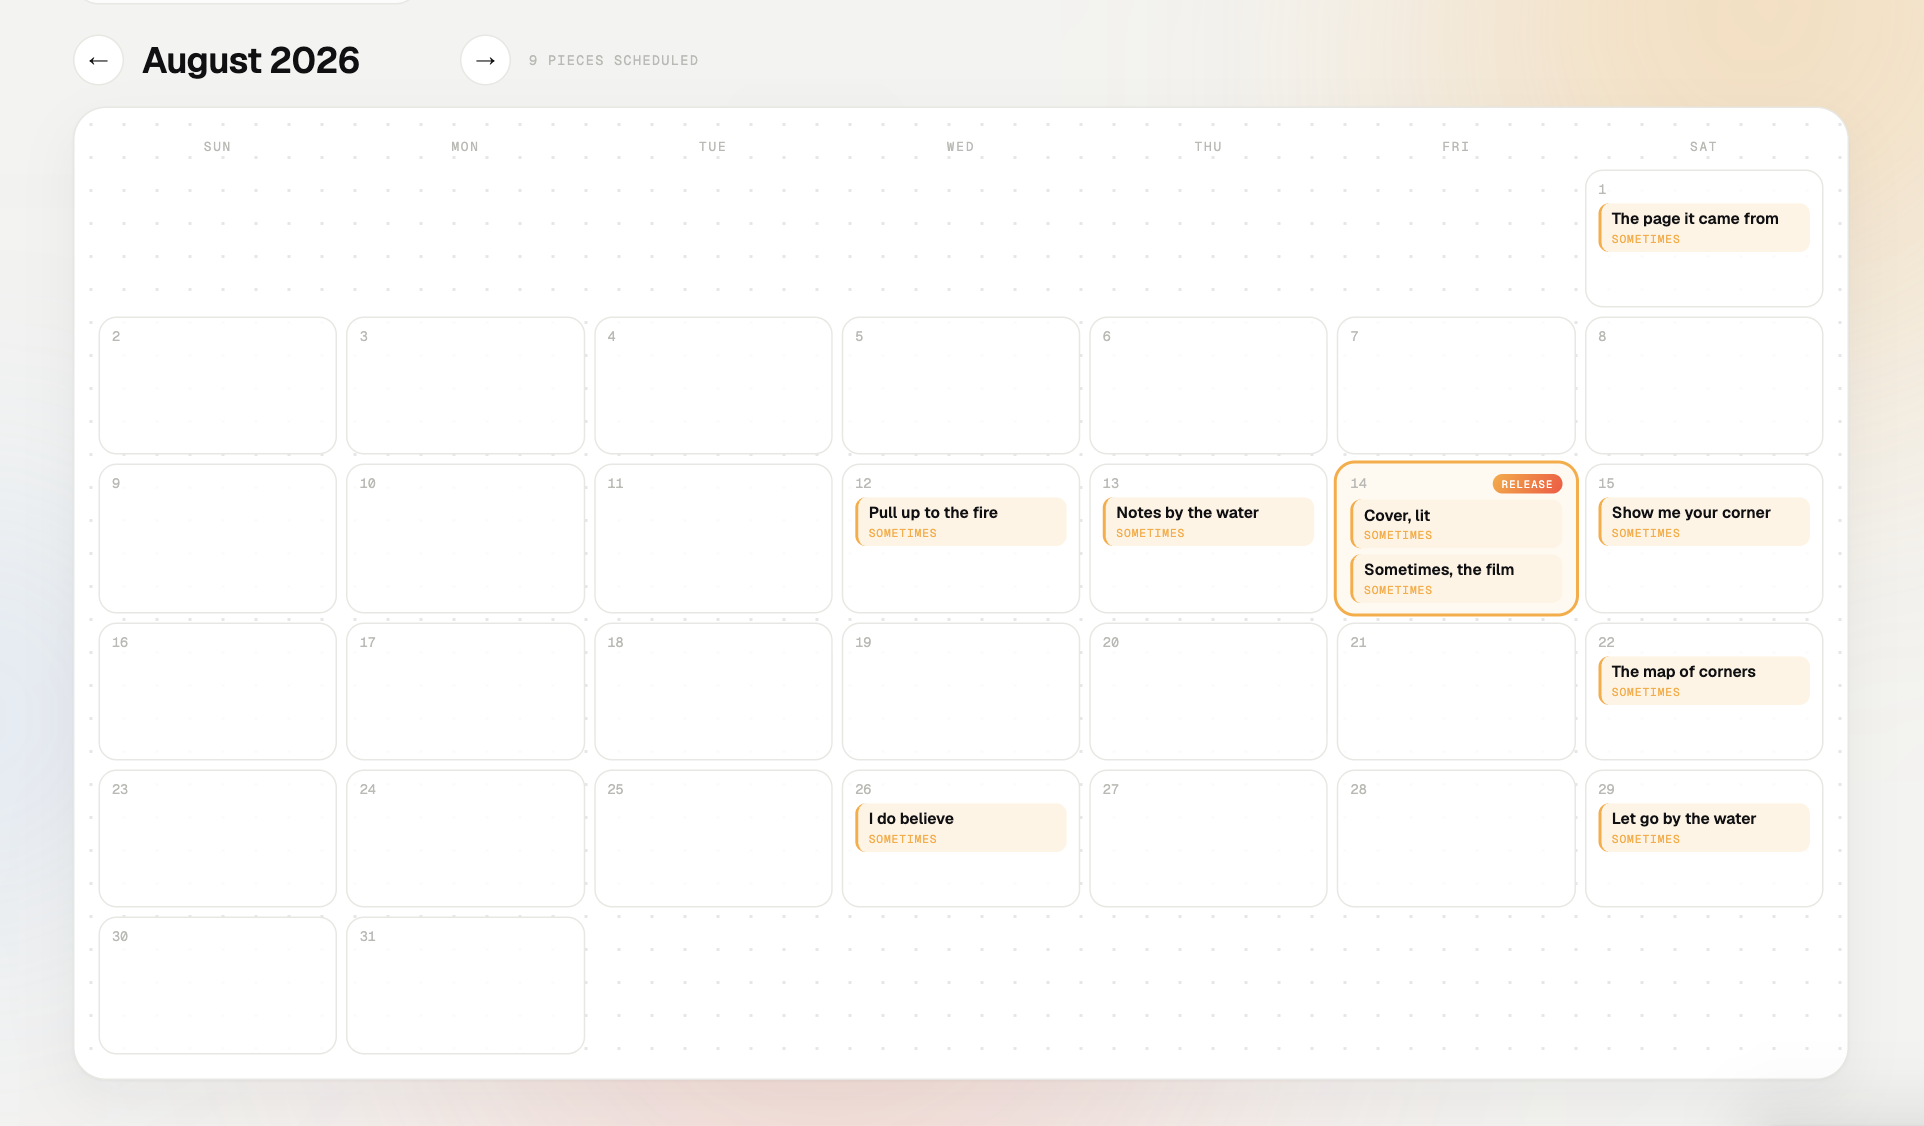1924x1126 pixels.
Task: Click the SAT column header
Action: 1703,147
